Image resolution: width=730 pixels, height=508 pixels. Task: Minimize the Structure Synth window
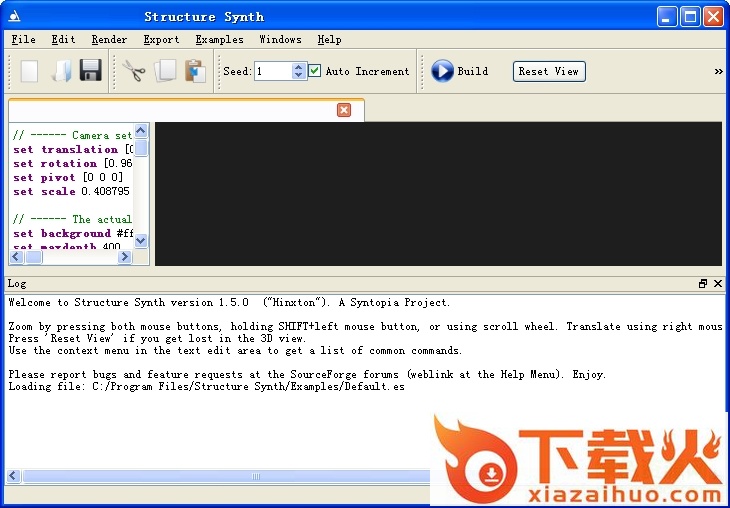click(x=667, y=17)
